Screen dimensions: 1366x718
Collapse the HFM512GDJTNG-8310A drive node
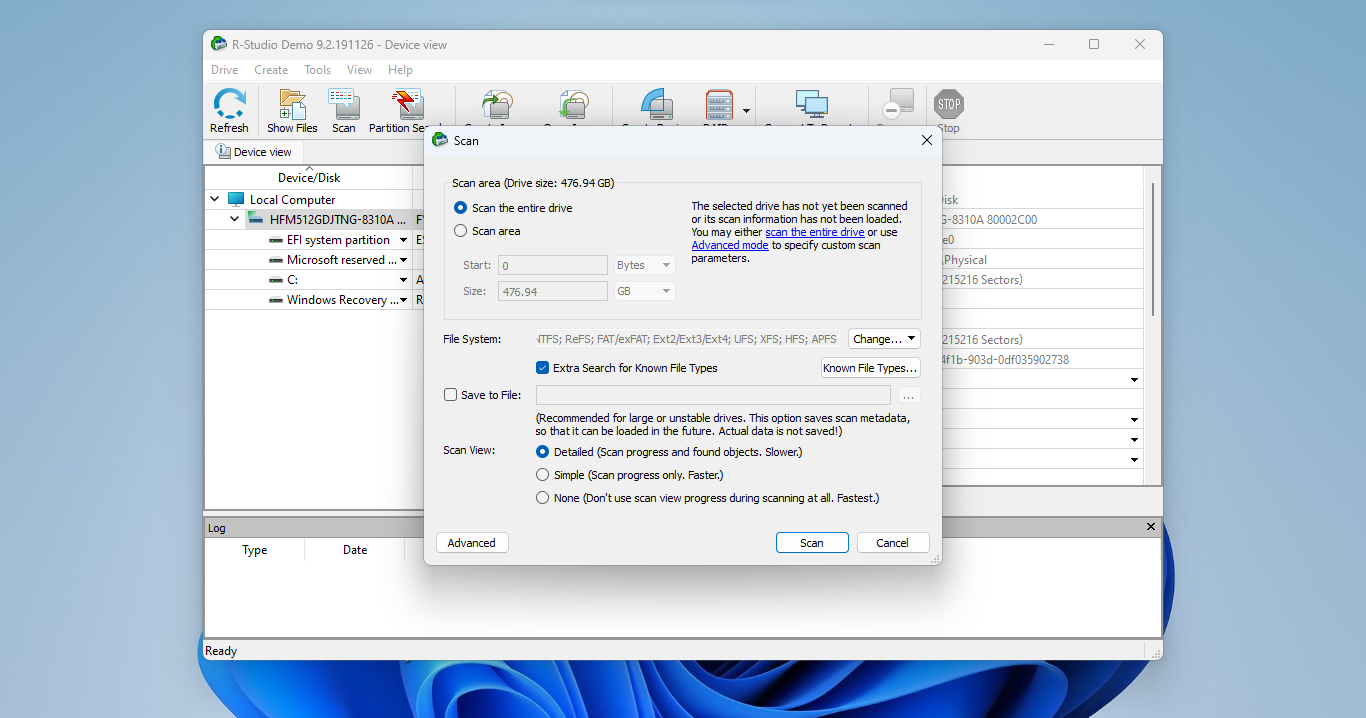(x=235, y=219)
